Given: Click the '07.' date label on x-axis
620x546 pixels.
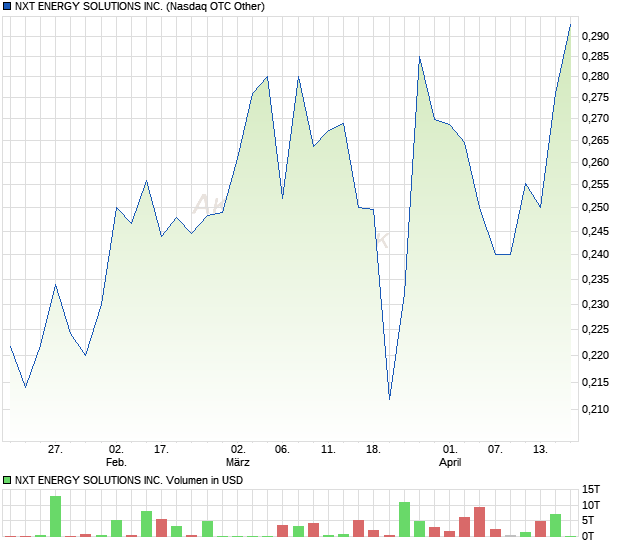Looking at the screenshot, I should (x=495, y=450).
